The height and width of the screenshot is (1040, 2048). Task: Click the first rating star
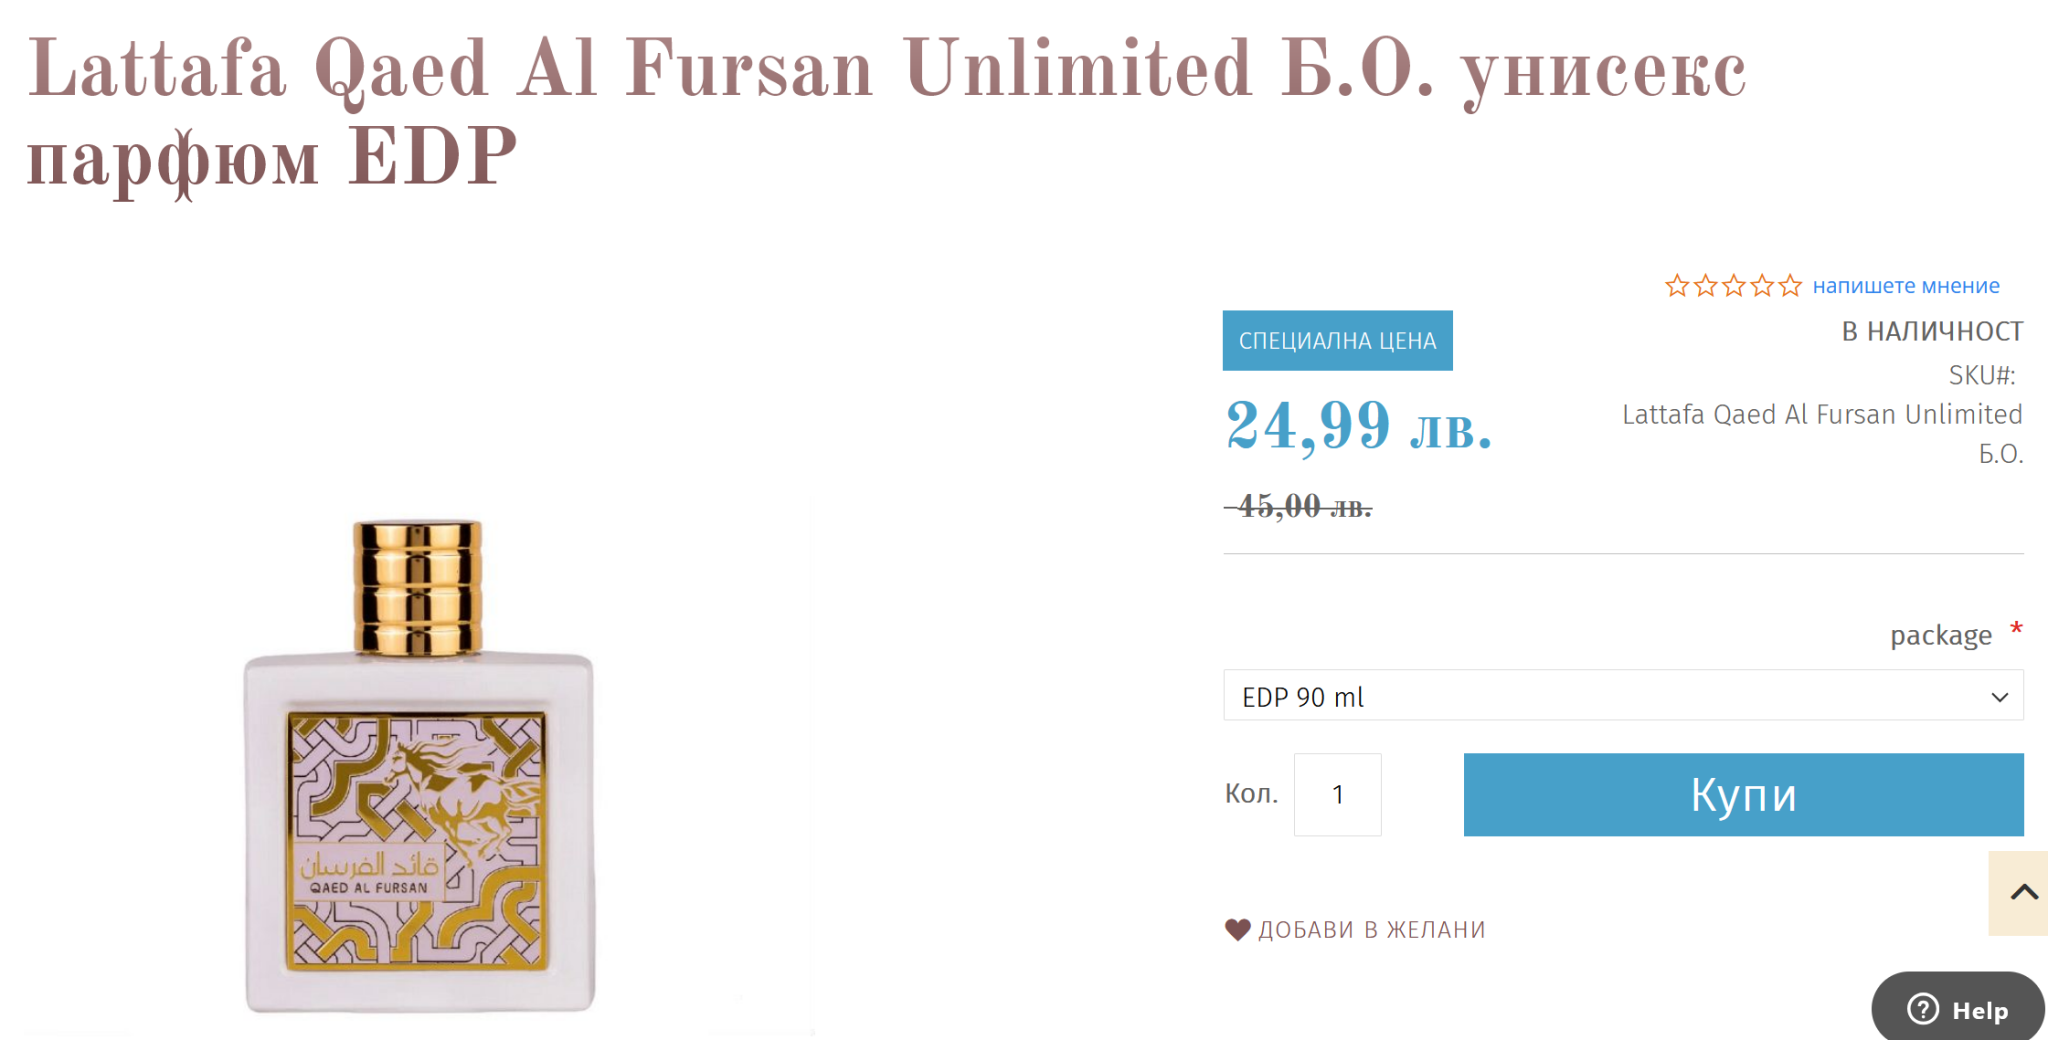(x=1677, y=287)
